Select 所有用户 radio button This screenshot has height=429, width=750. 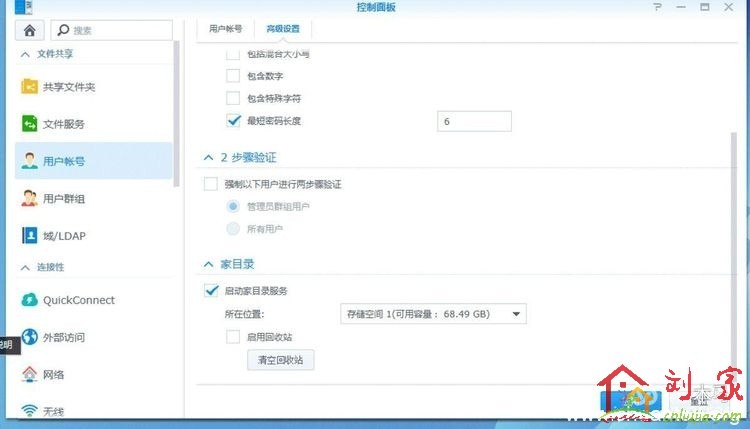point(233,229)
